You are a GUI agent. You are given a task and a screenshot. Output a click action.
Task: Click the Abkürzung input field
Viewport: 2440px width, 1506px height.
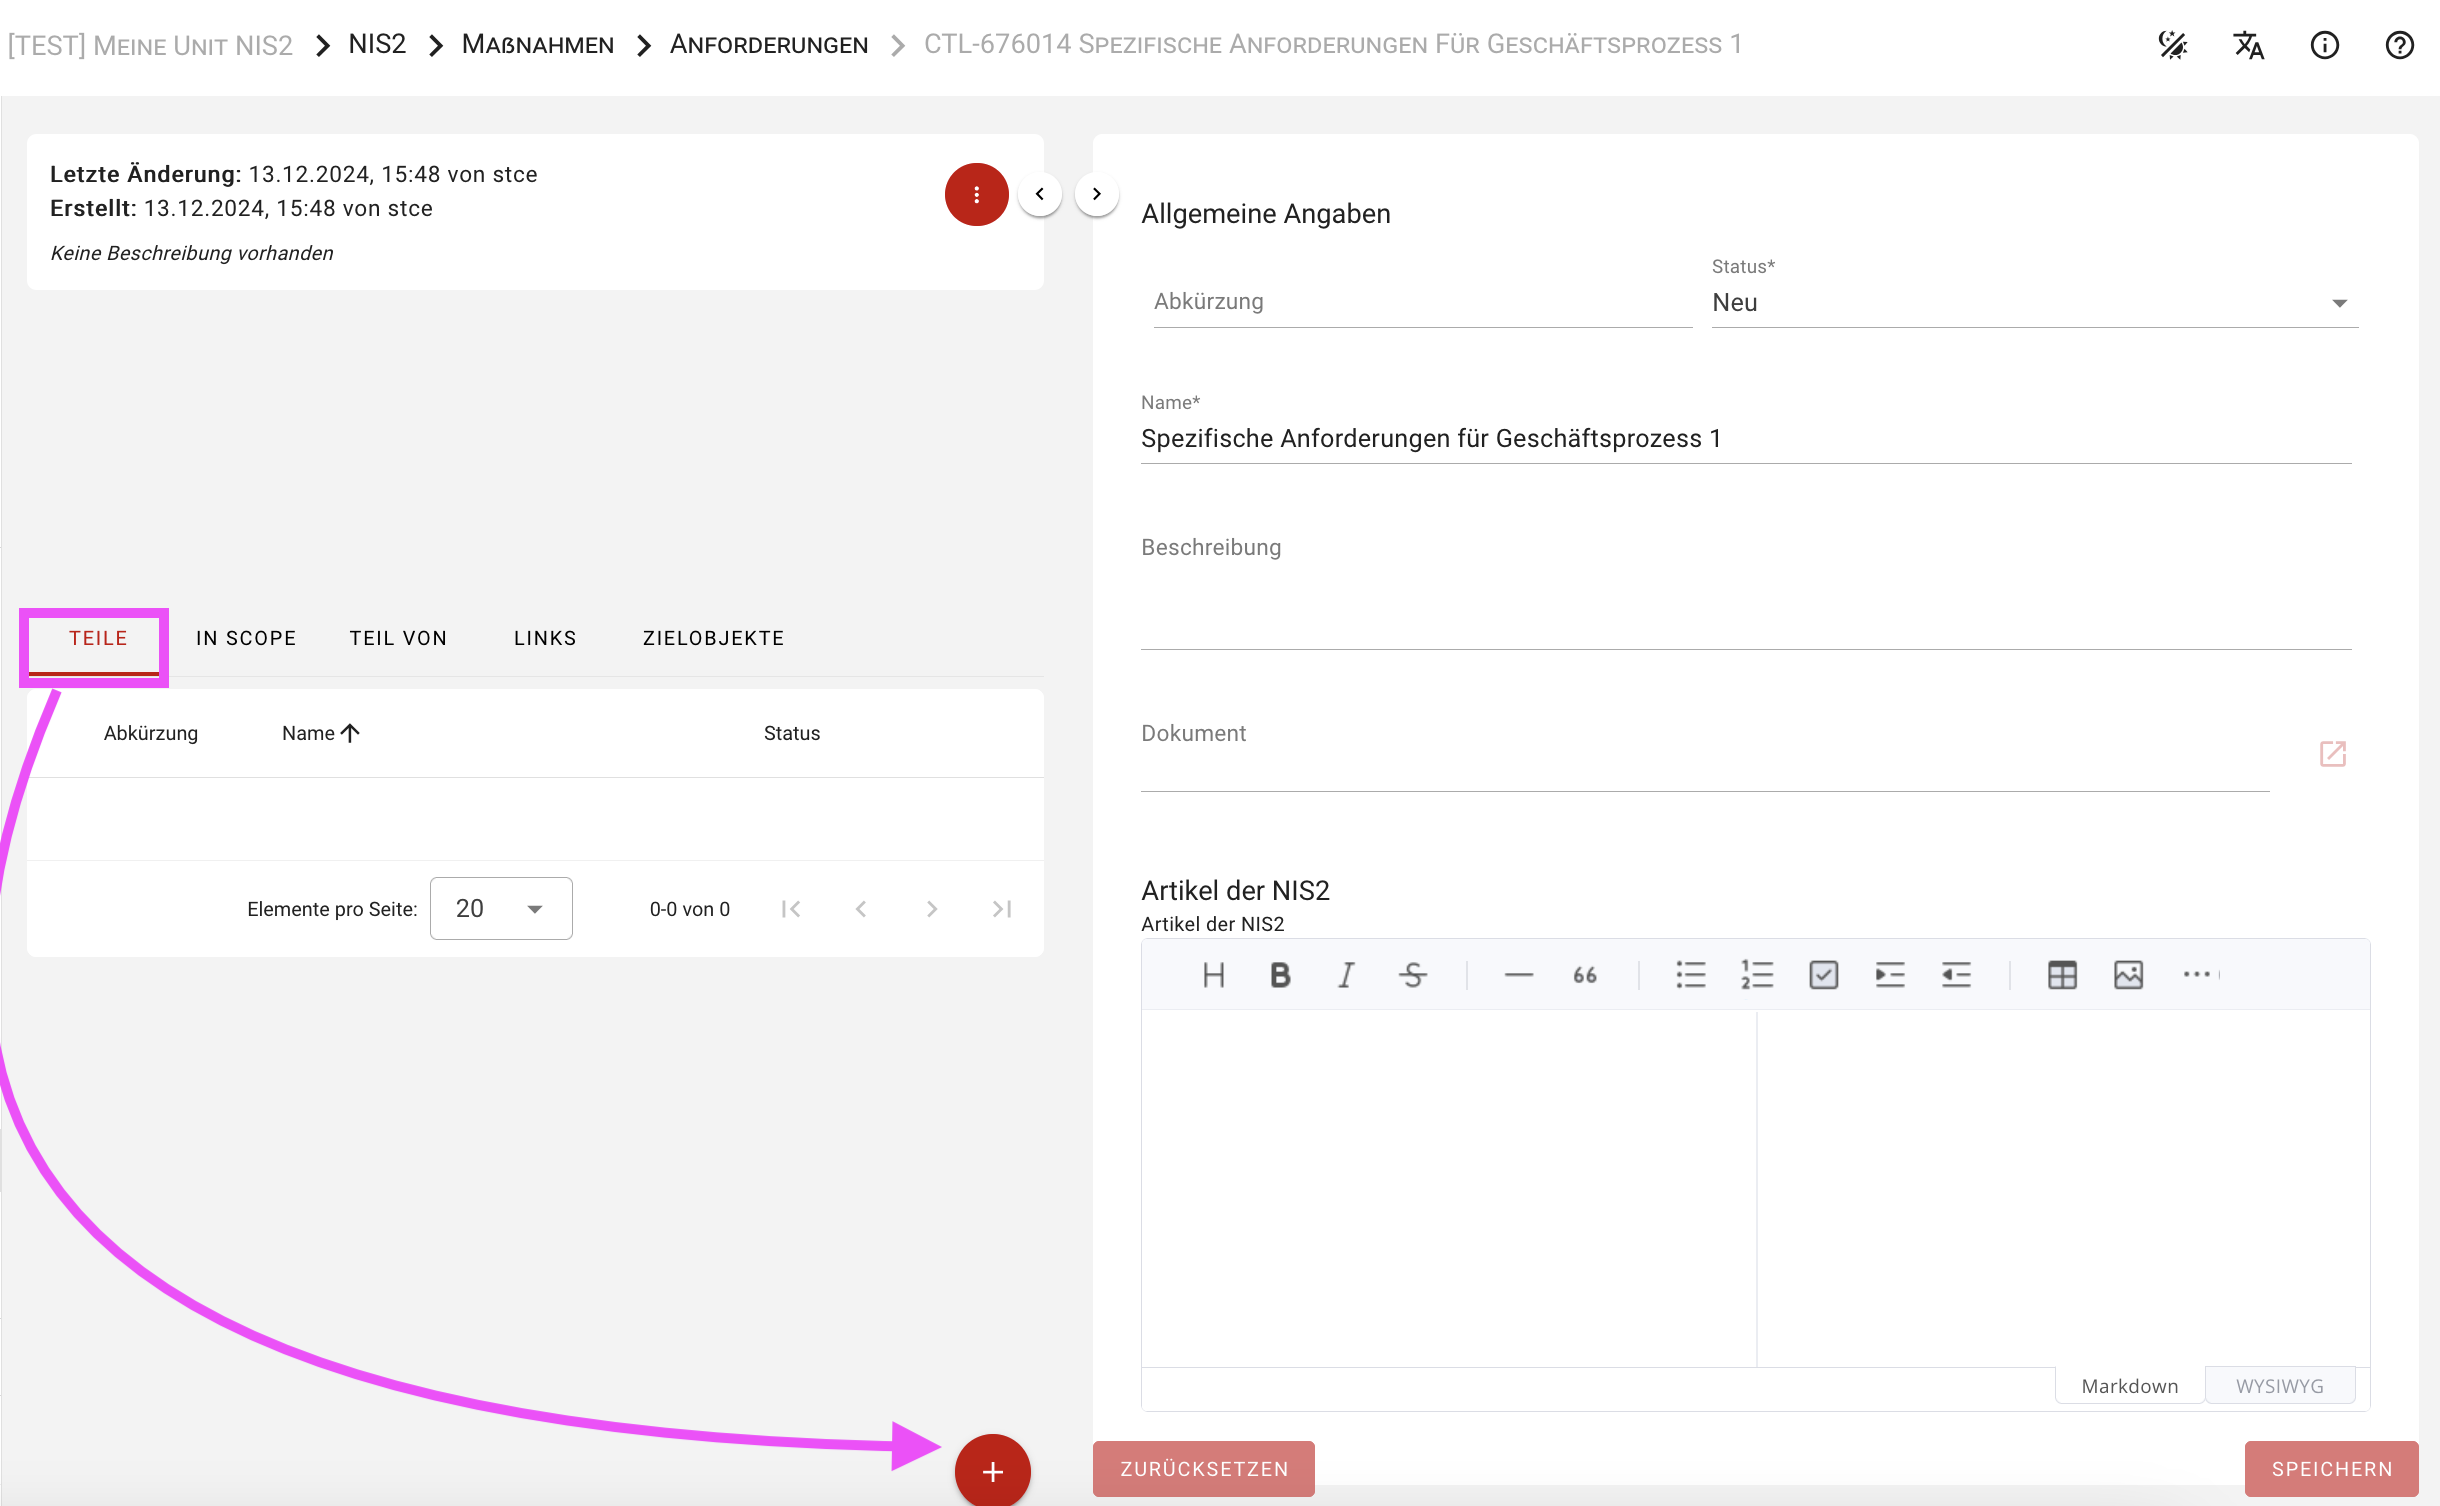[x=1421, y=302]
